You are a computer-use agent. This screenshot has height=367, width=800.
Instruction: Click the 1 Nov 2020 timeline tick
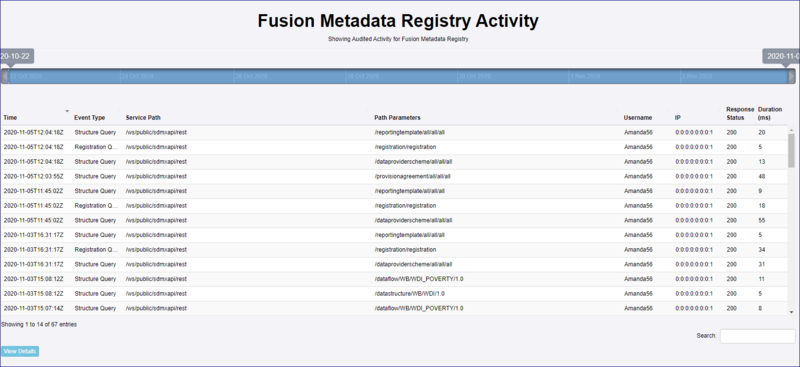pyautogui.click(x=586, y=76)
